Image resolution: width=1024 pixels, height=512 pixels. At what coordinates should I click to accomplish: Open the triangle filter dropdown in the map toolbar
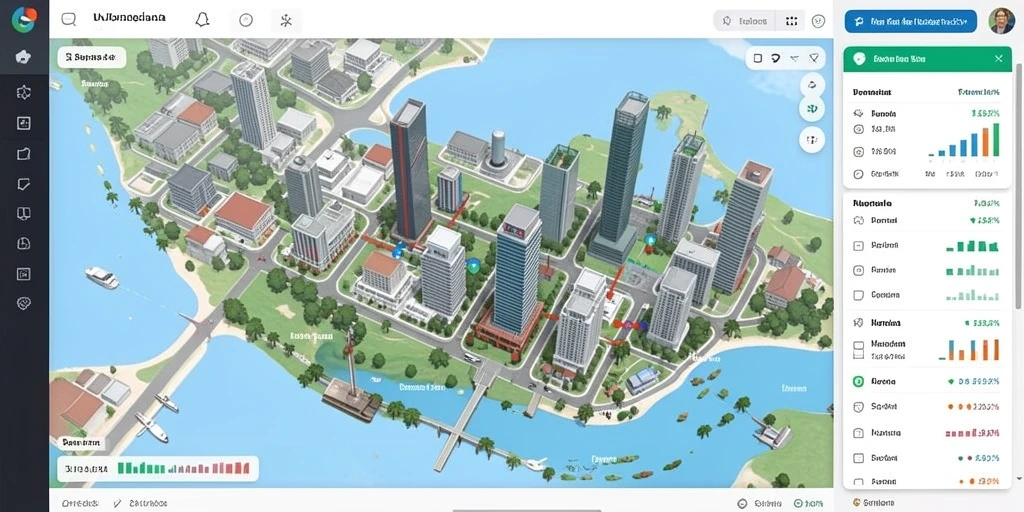coord(814,58)
